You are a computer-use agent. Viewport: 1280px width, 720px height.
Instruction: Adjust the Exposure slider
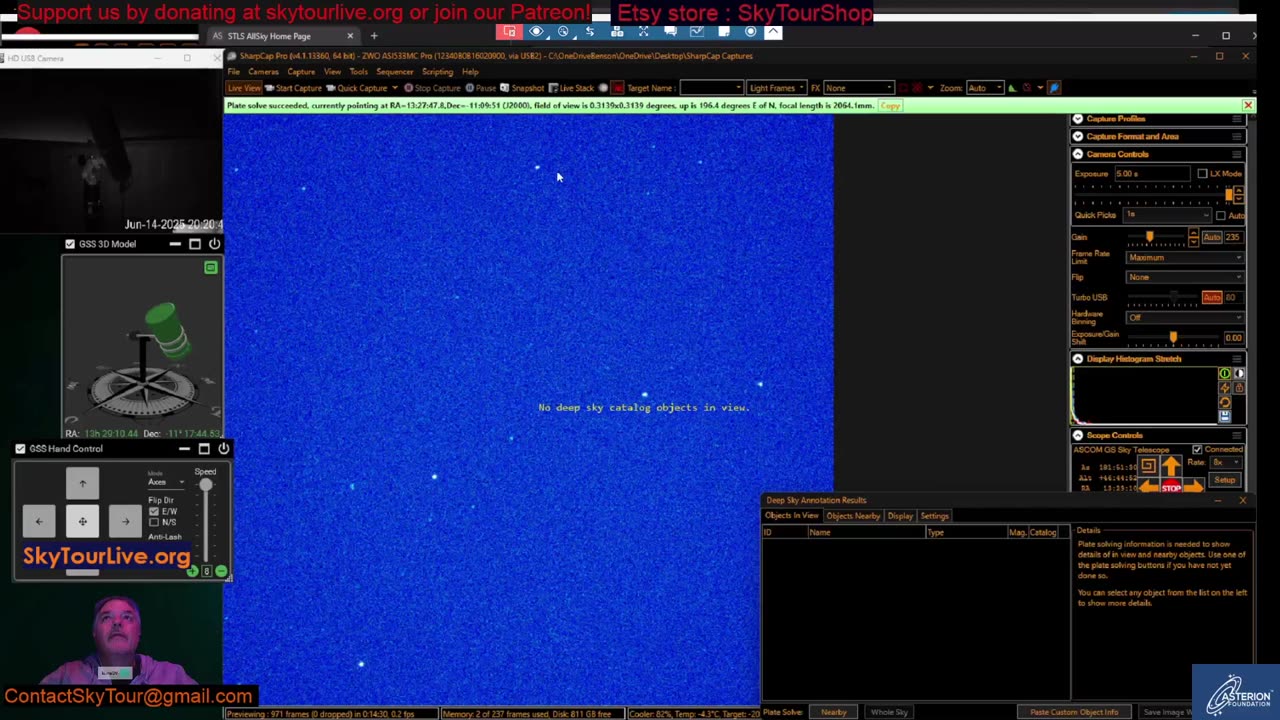pos(1229,193)
